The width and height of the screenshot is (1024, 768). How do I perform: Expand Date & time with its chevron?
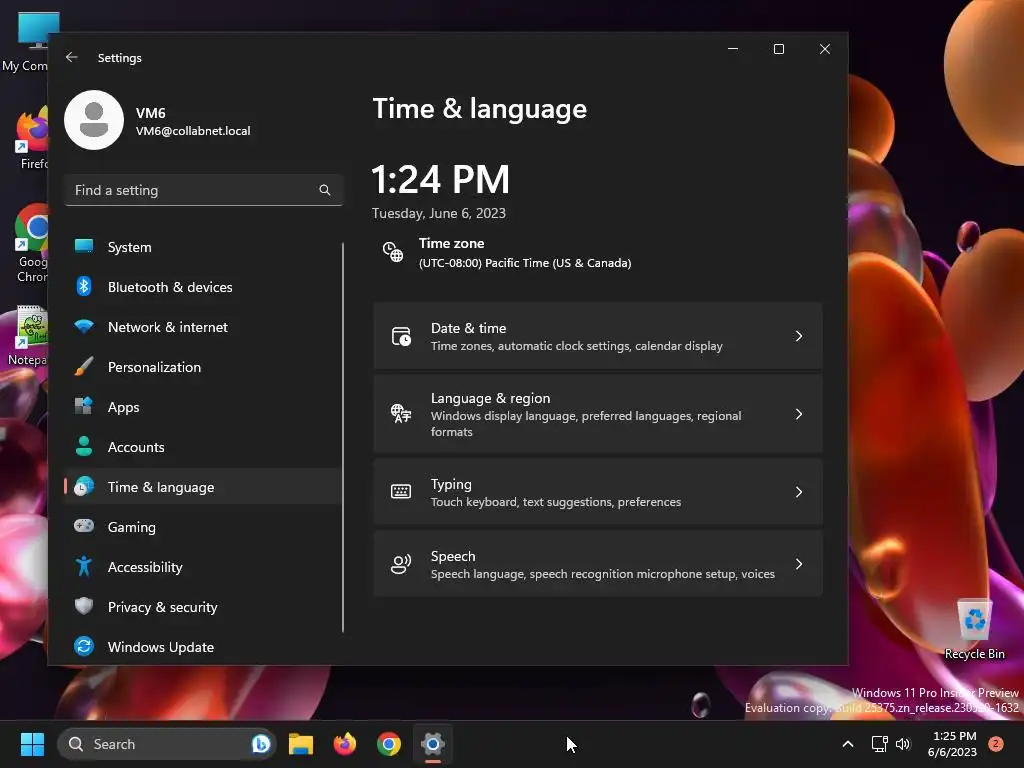click(x=799, y=336)
